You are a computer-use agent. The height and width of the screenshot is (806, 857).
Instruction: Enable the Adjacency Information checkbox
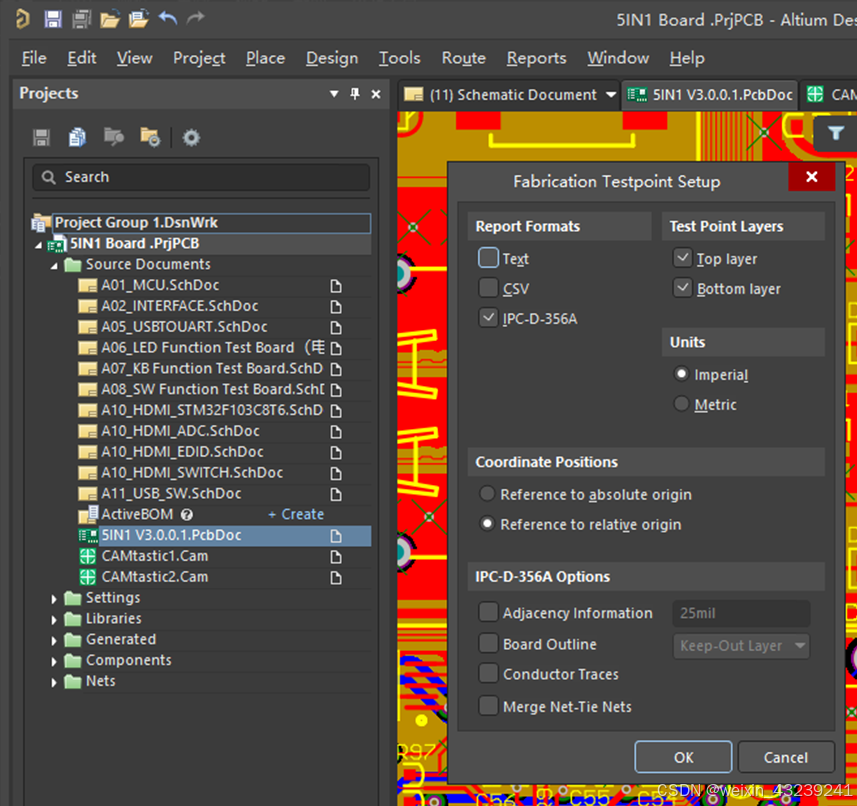(x=488, y=612)
